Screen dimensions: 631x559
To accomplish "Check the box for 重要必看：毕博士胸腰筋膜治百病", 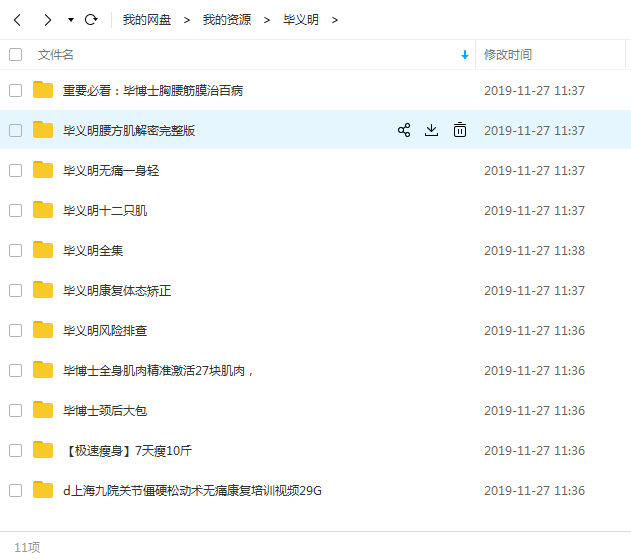I will (15, 90).
